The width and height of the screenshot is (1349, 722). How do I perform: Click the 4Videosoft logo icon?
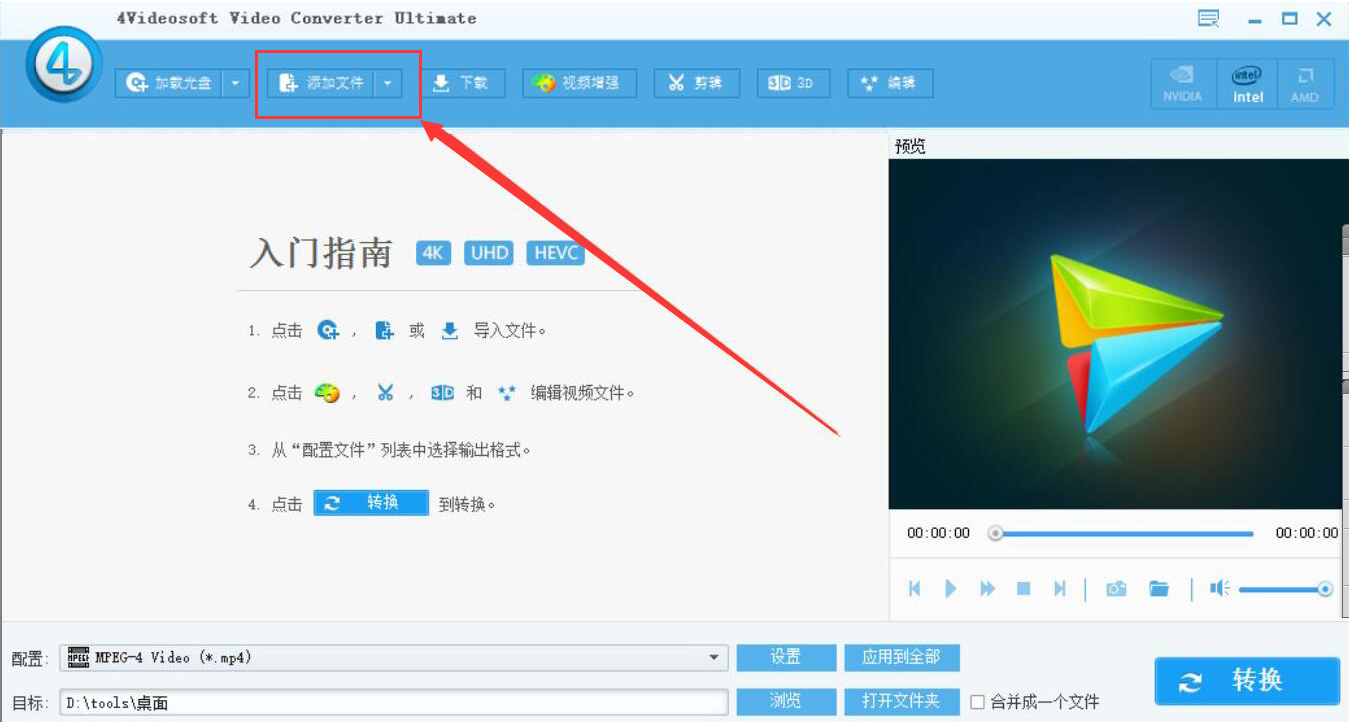[64, 64]
